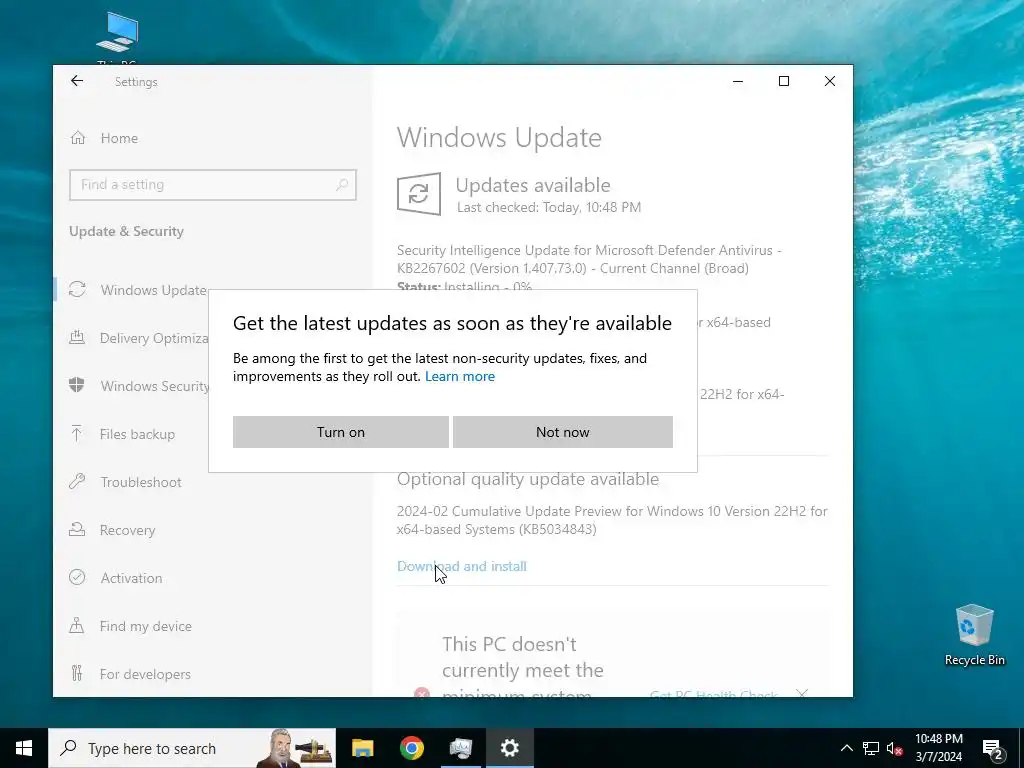The image size is (1024, 768).
Task: Click the Recovery icon
Action: (x=77, y=530)
